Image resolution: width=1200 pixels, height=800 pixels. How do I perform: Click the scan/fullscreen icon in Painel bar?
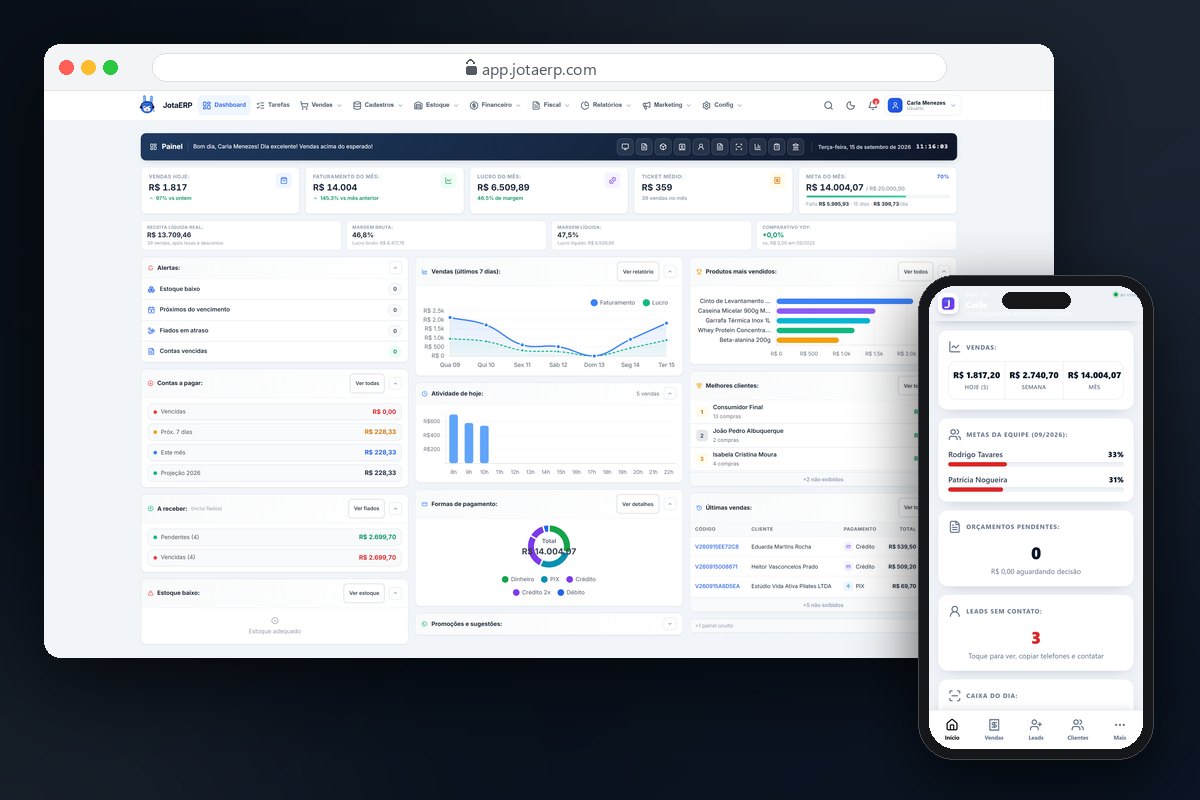tap(739, 147)
